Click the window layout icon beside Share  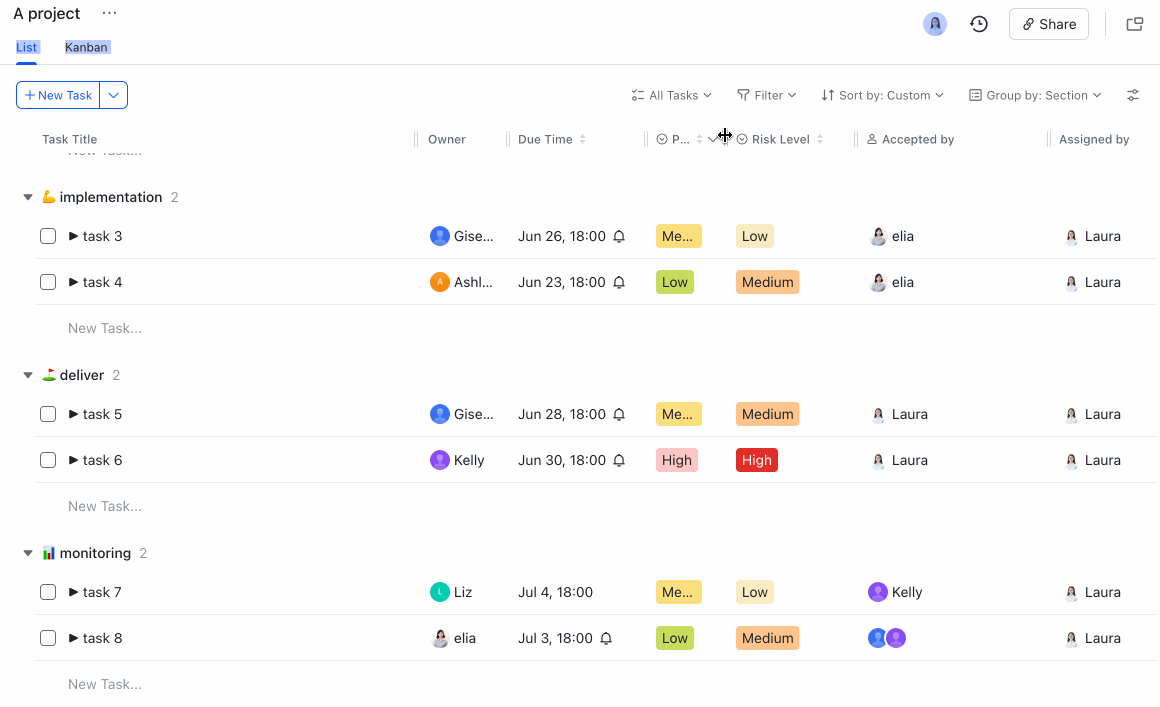click(1135, 24)
